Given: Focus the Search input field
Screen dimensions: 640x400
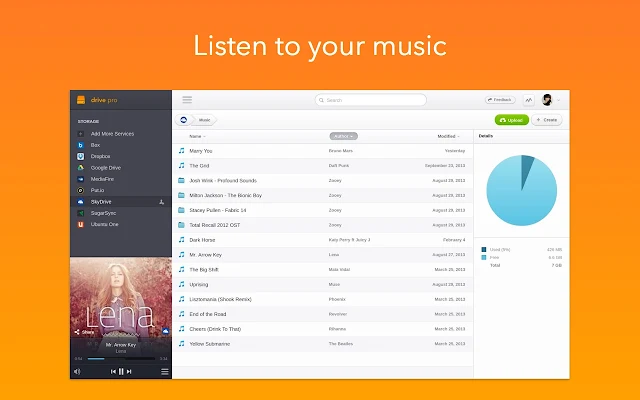Looking at the screenshot, I should click(x=371, y=100).
